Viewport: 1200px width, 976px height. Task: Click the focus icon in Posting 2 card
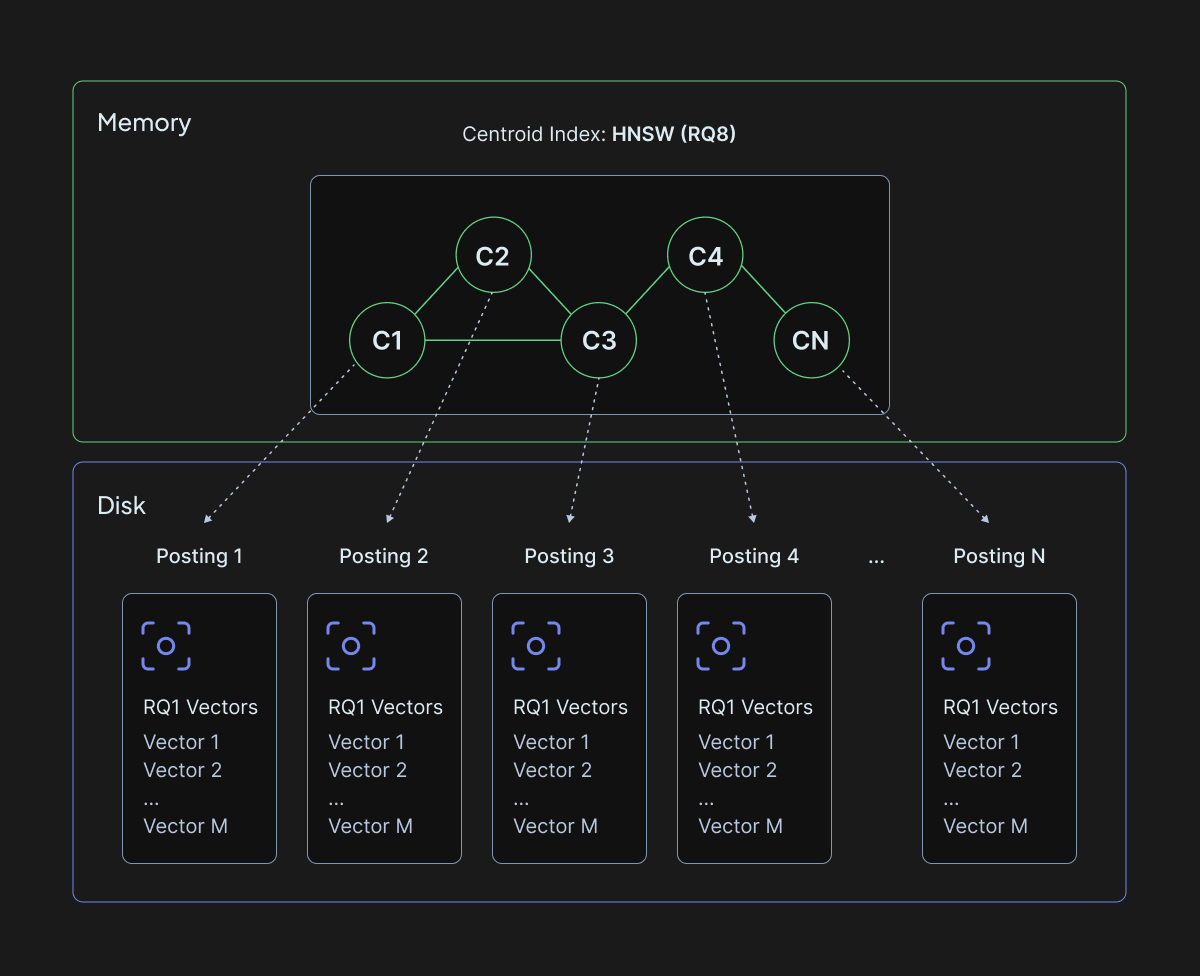pos(351,646)
